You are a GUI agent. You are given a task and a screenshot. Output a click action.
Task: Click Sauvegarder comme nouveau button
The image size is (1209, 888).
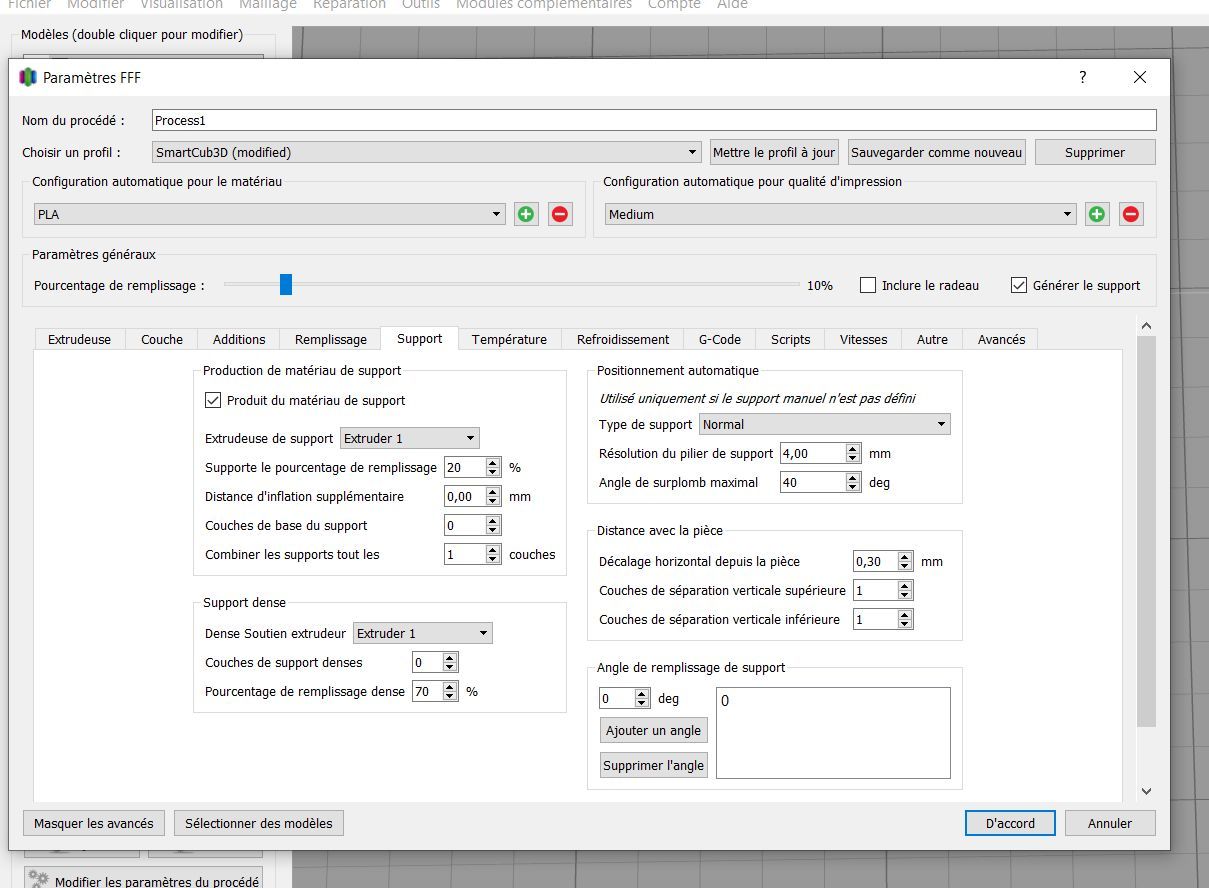point(937,152)
